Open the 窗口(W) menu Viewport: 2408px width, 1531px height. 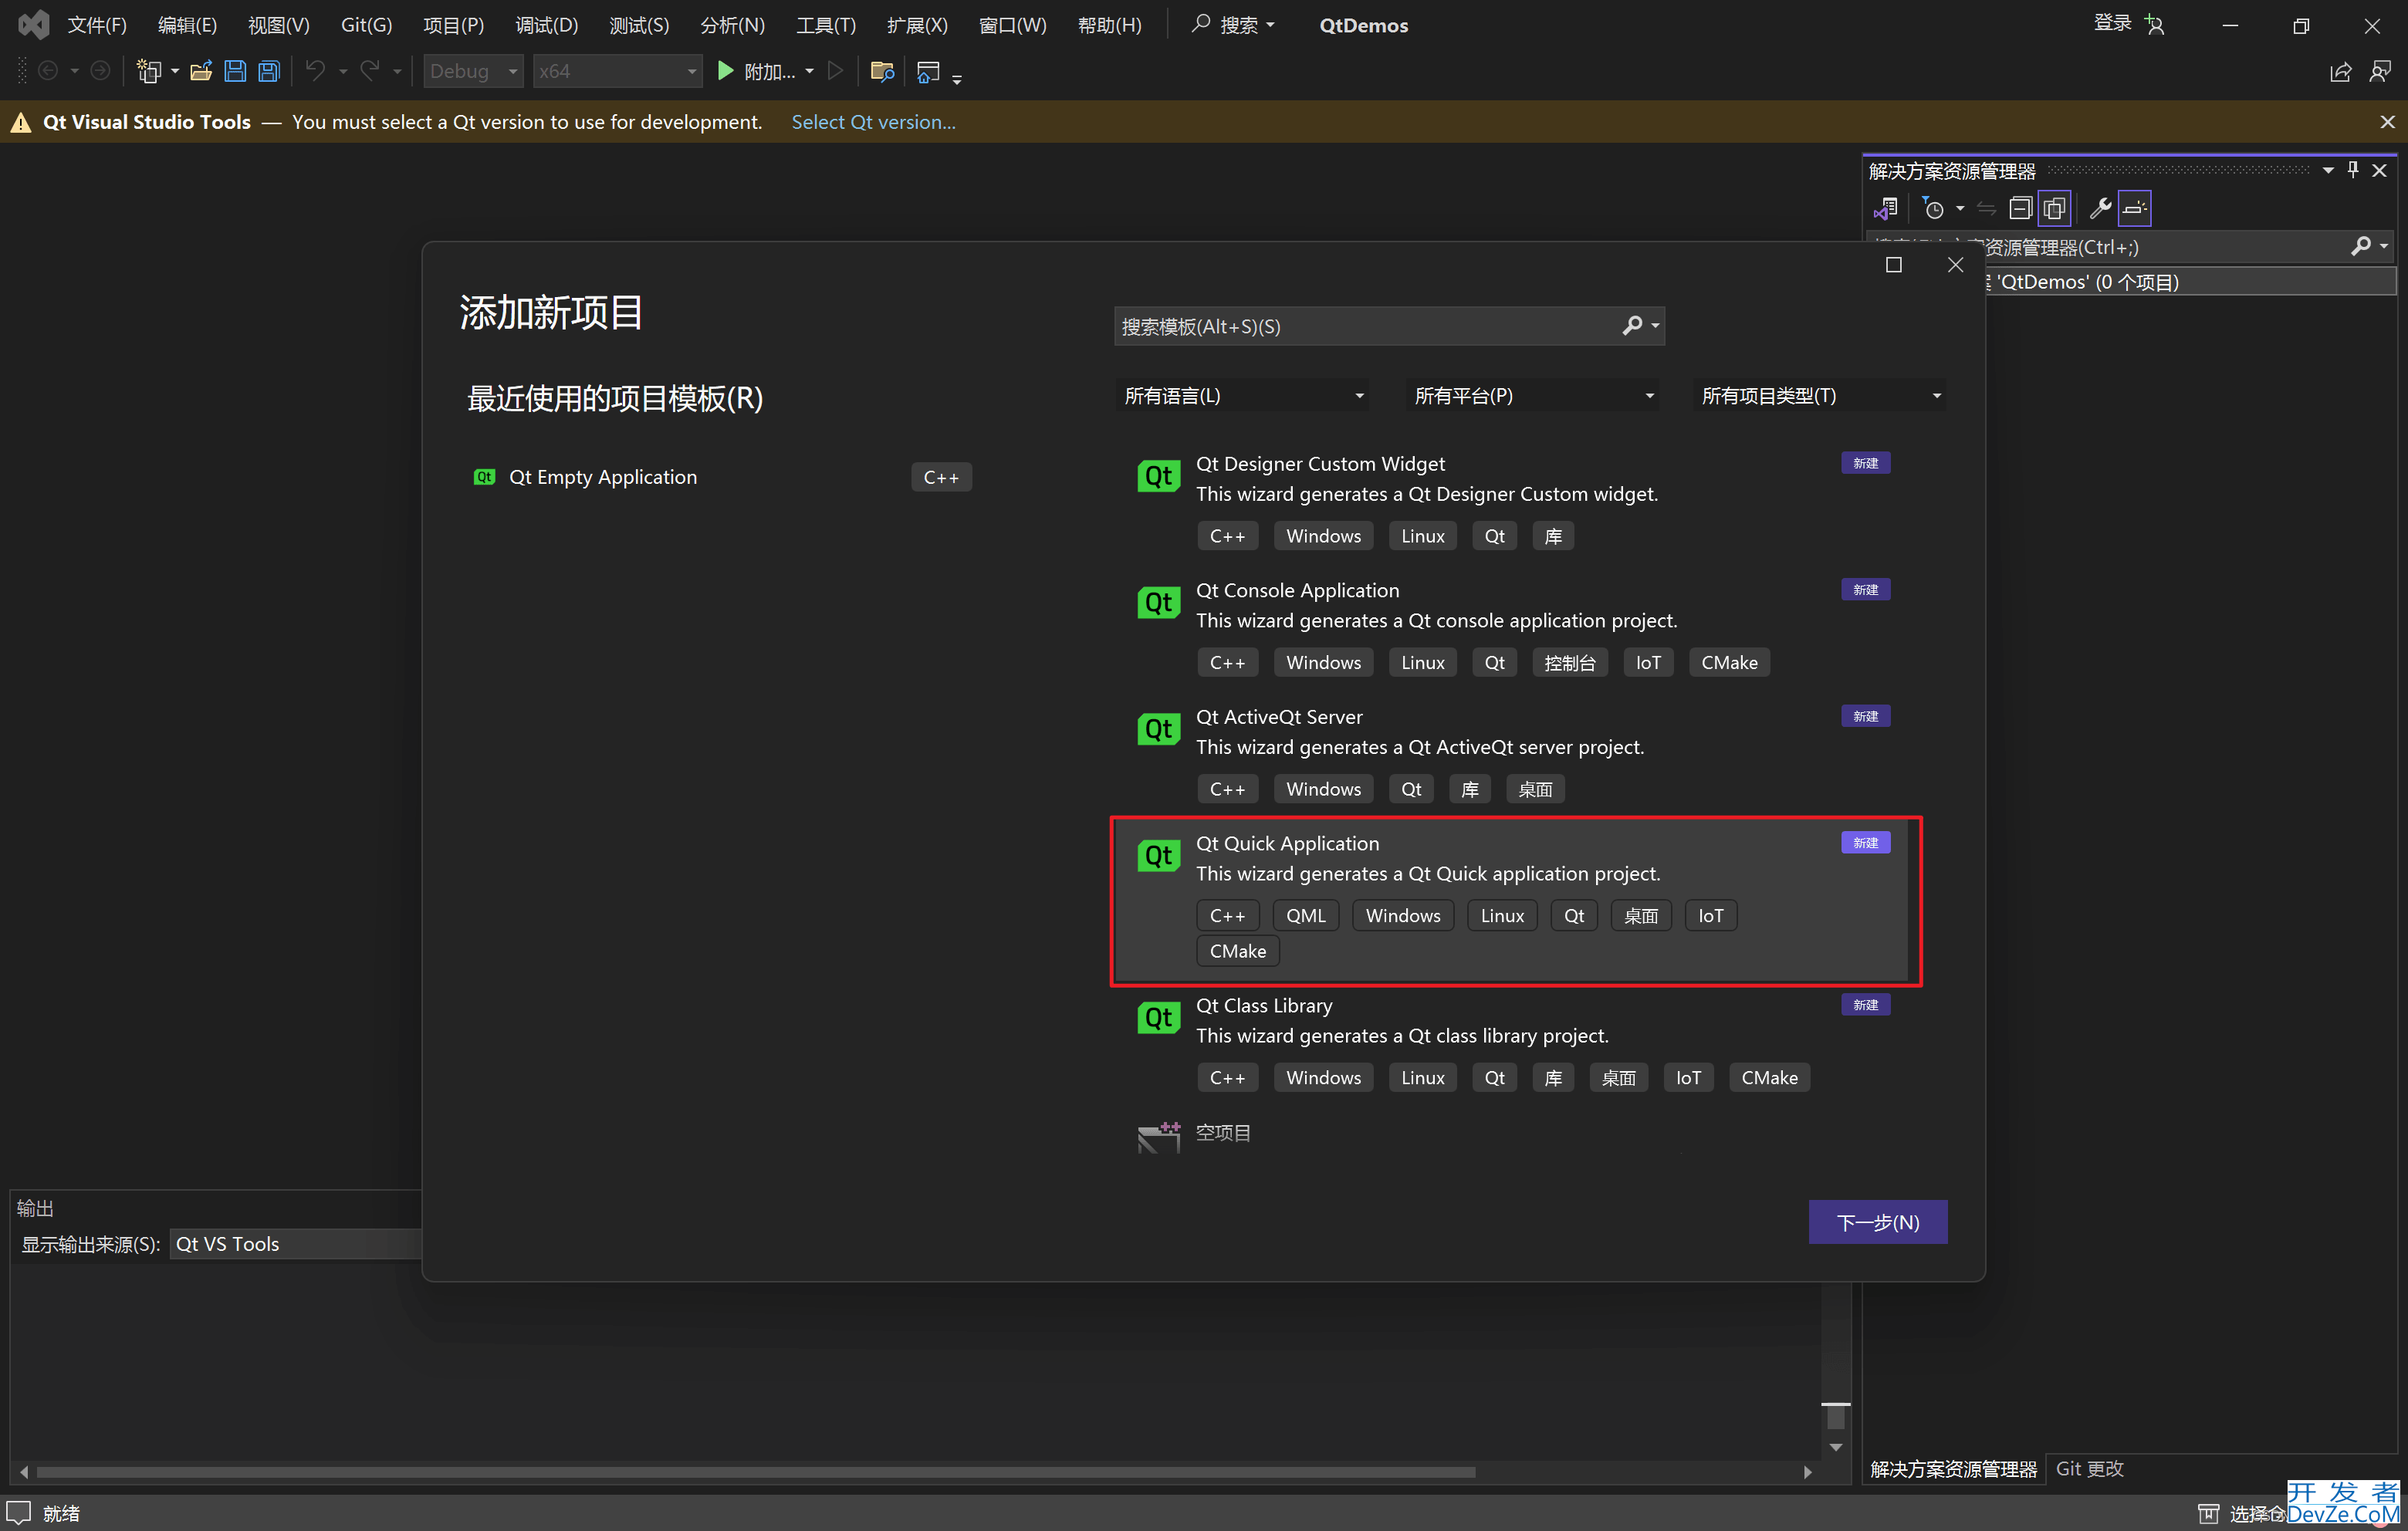pos(1012,25)
